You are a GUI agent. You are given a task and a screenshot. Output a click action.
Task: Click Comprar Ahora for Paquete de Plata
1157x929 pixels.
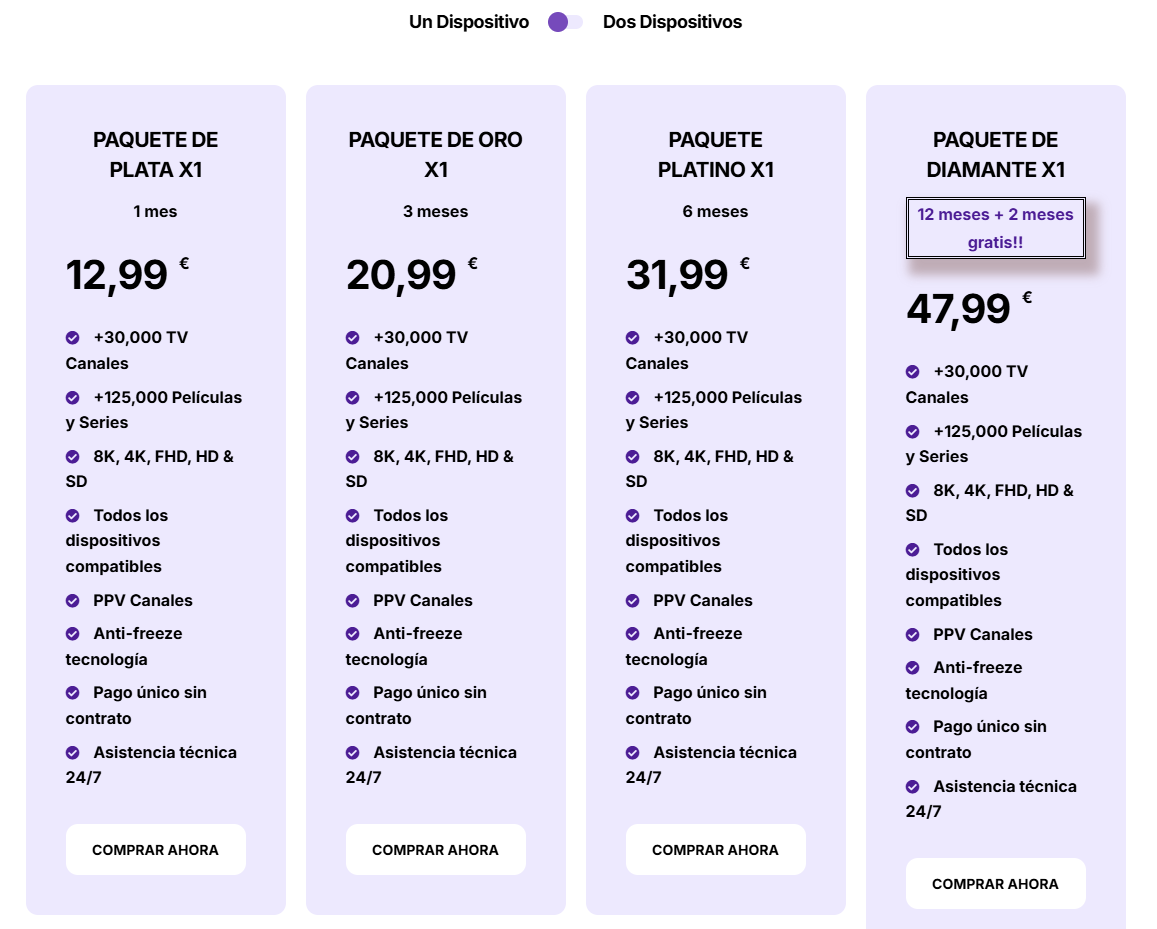(x=155, y=850)
